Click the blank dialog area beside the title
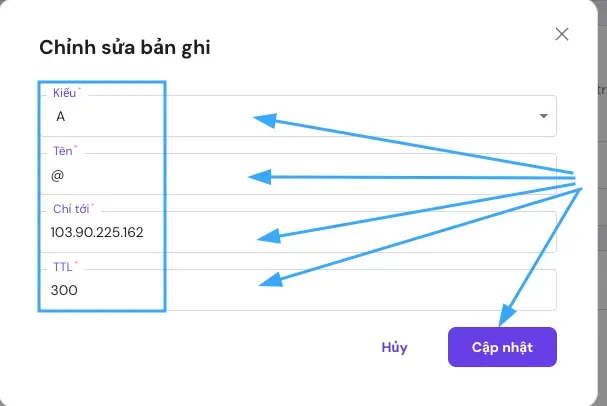 pos(380,47)
